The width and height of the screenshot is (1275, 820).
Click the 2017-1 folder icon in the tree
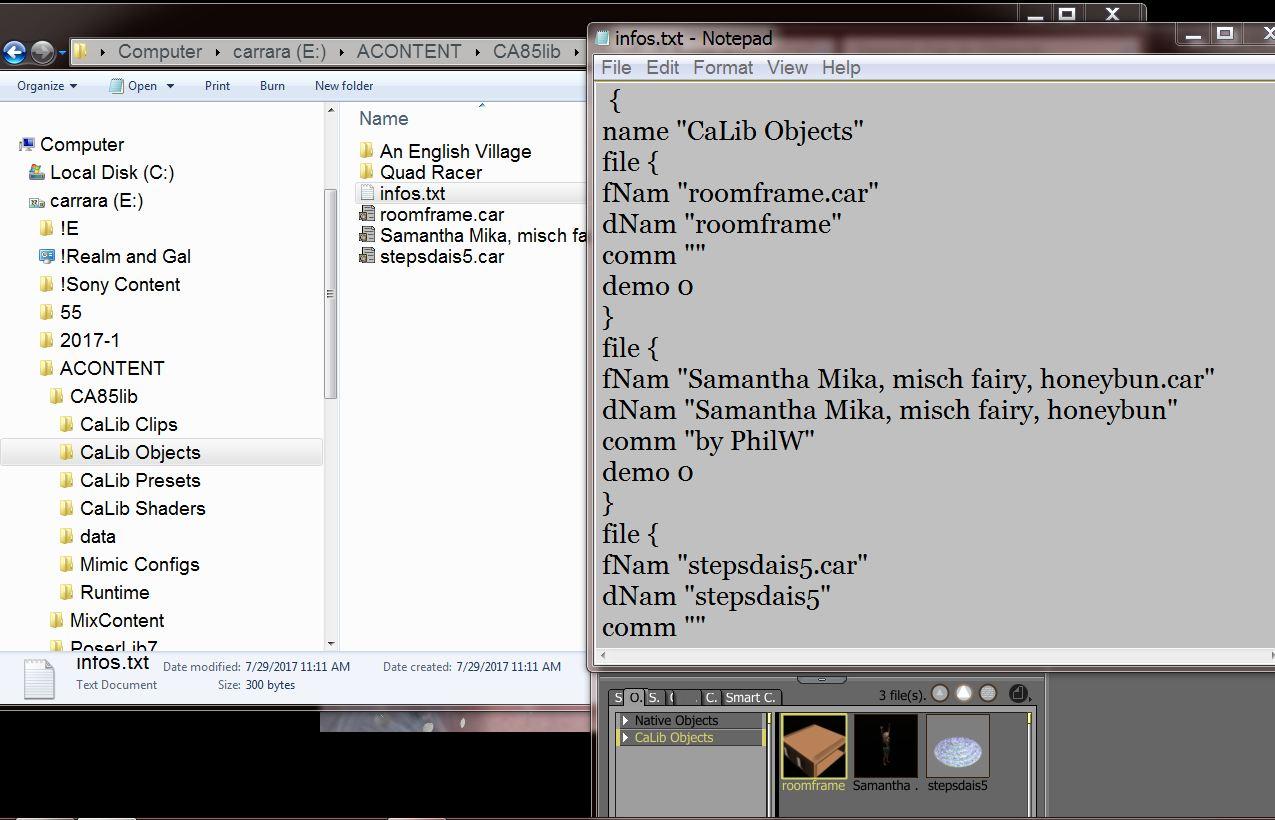coord(47,340)
